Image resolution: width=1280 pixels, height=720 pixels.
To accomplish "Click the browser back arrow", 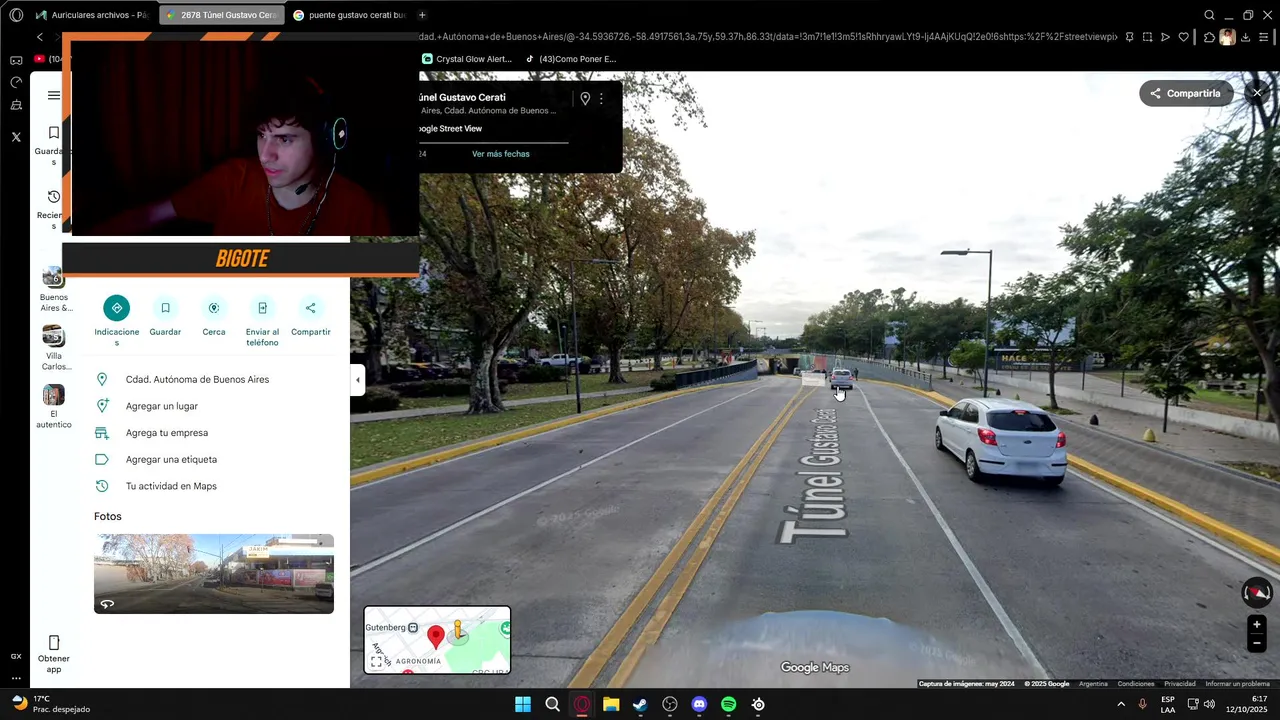I will pyautogui.click(x=40, y=37).
